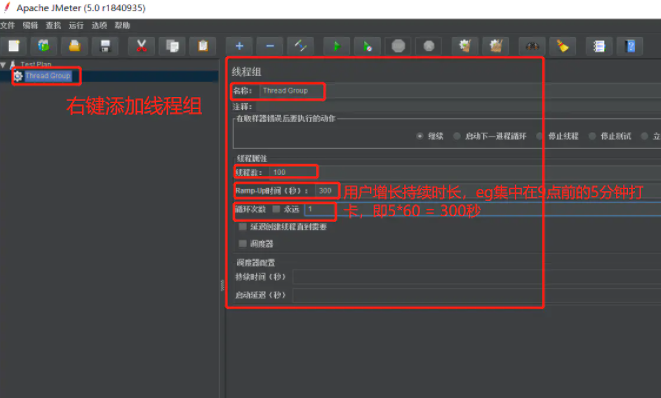Open the 查找 menu
The image size is (661, 398).
53,25
